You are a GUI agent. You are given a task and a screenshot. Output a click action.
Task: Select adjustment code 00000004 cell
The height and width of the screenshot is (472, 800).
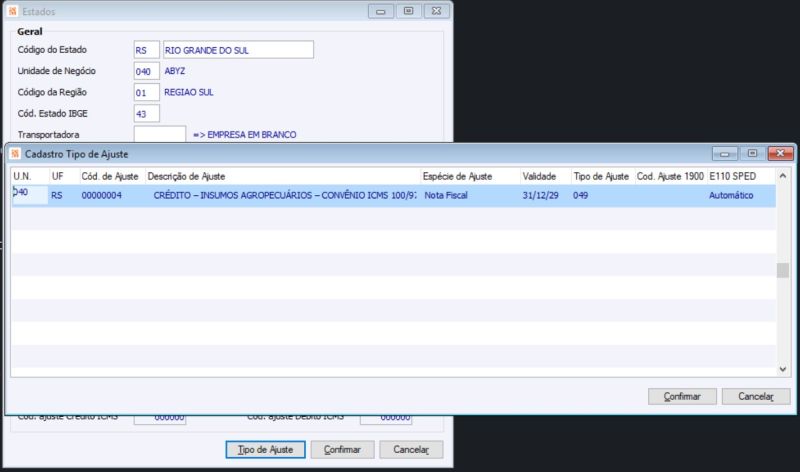(112, 195)
